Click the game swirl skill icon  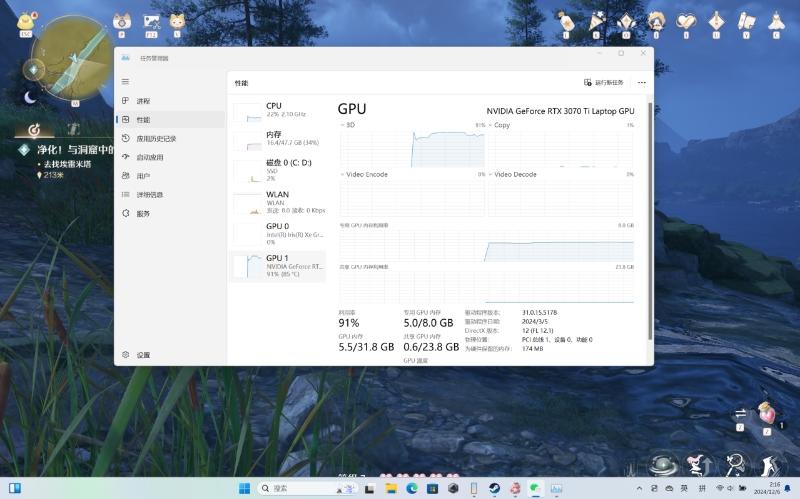pyautogui.click(x=663, y=464)
